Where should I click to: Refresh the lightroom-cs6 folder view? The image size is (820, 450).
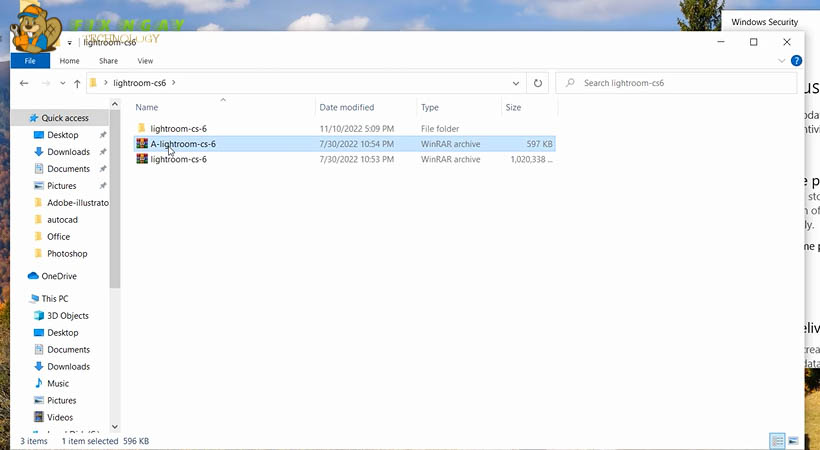538,83
